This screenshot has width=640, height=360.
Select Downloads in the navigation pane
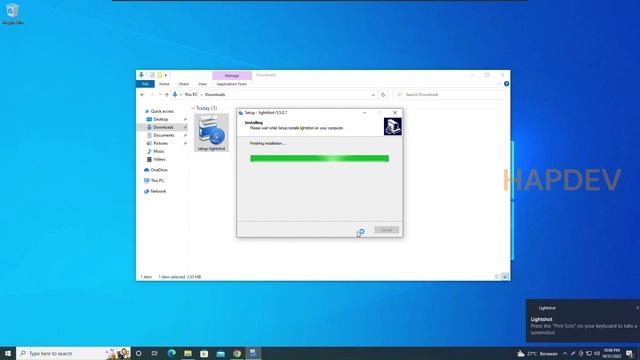point(163,127)
